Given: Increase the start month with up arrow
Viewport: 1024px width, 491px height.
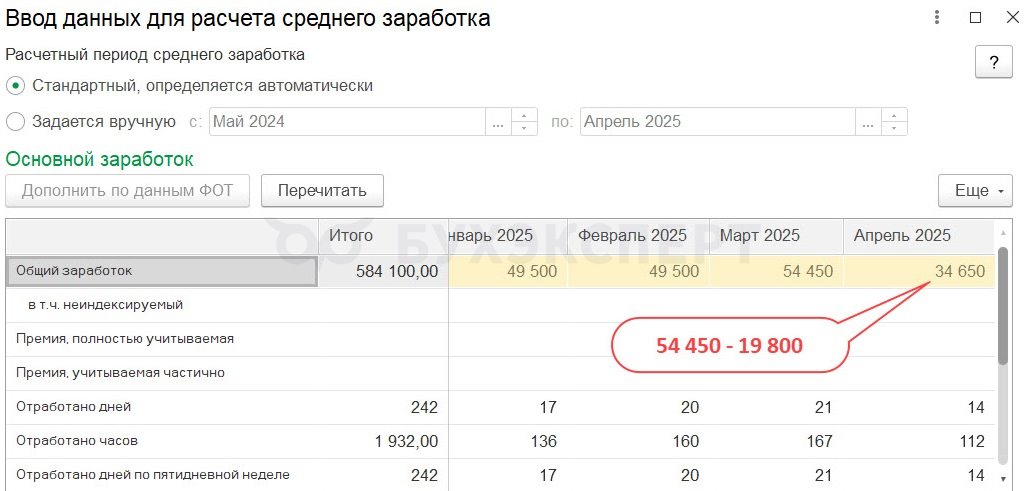Looking at the screenshot, I should coord(524,115).
